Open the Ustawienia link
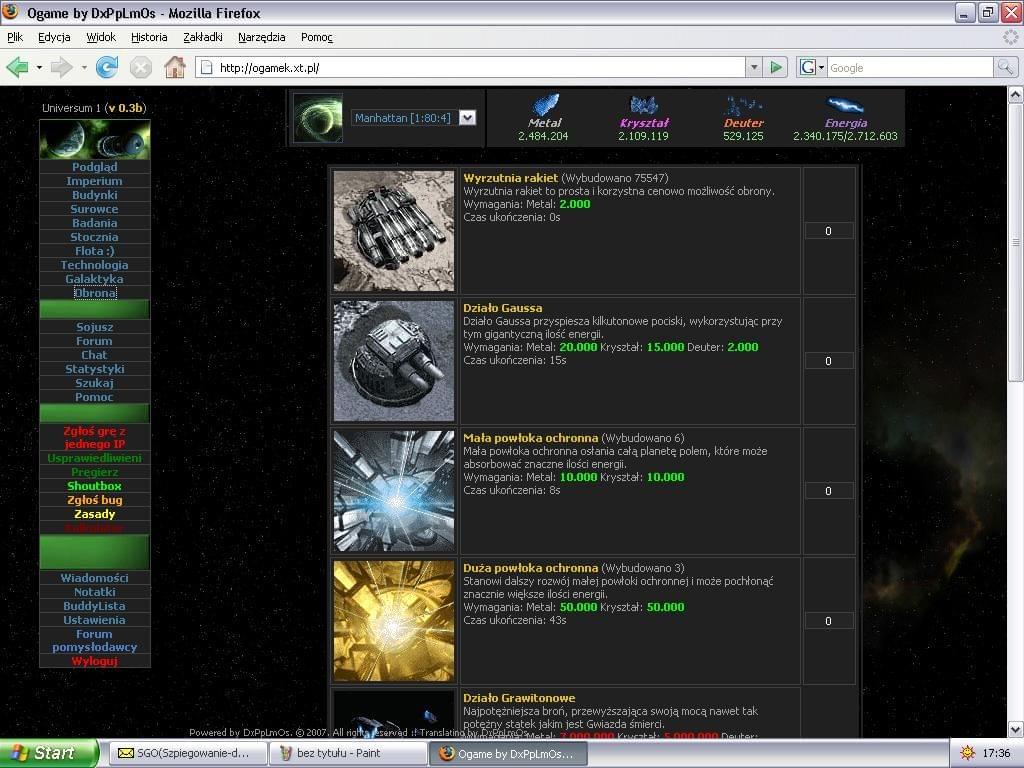The image size is (1024, 768). click(95, 620)
